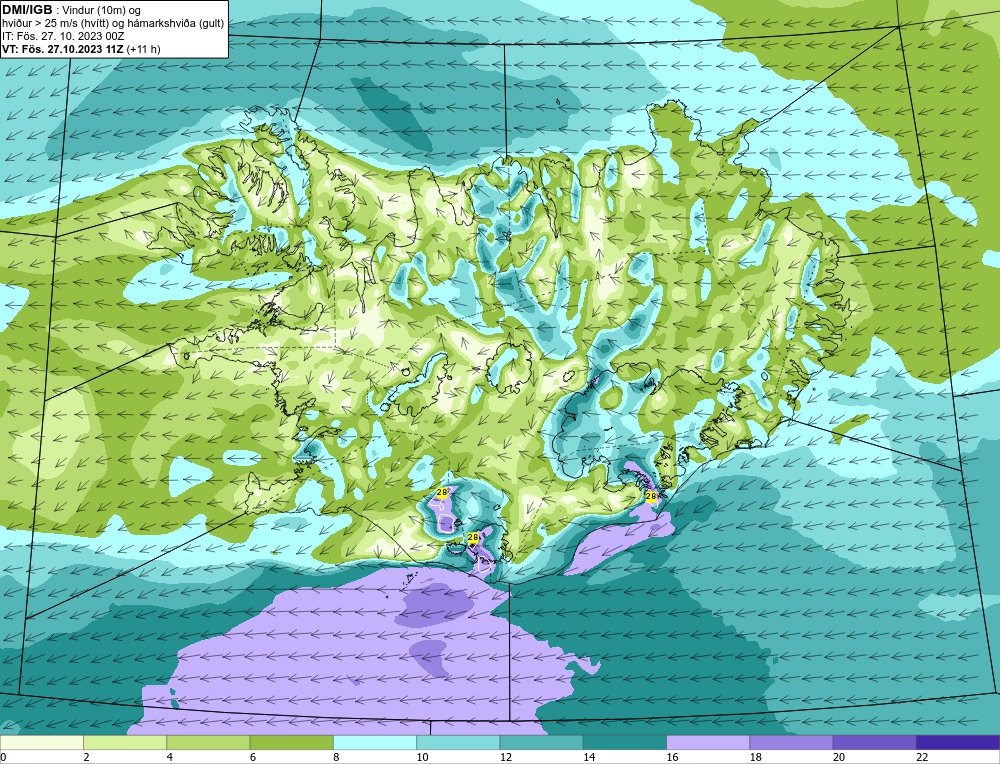Click the 'hviður > 25 m/s (hvítt)' line
This screenshot has height=764, width=1000.
[57, 24]
